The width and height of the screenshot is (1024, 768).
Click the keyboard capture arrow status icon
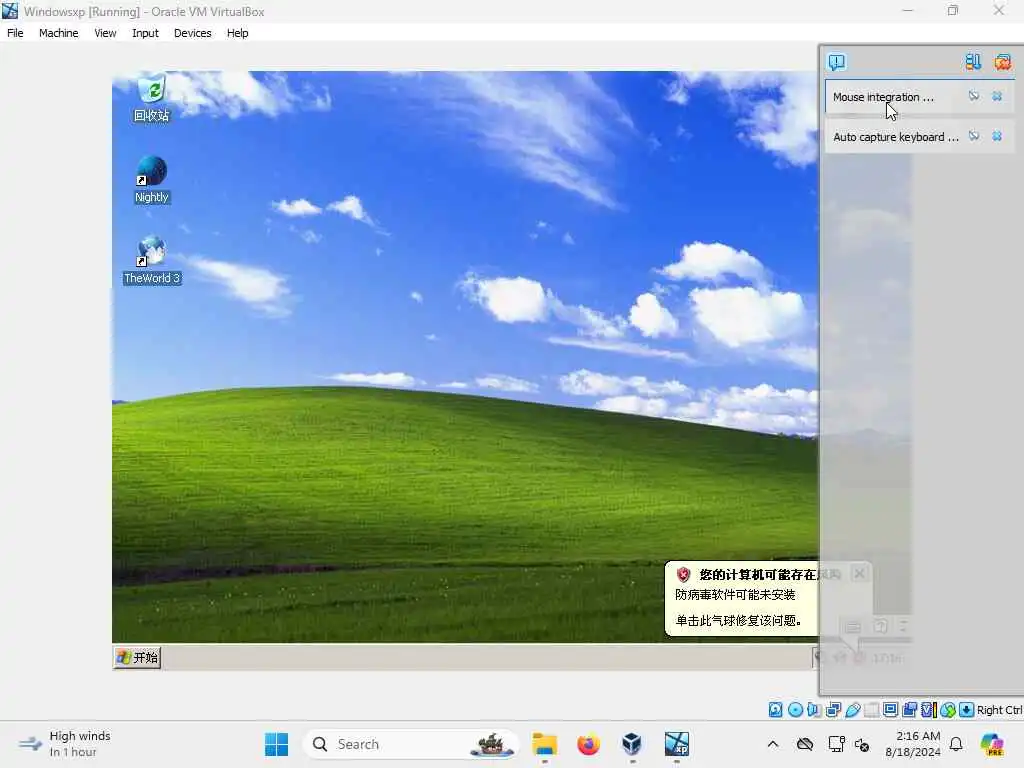pyautogui.click(x=967, y=710)
